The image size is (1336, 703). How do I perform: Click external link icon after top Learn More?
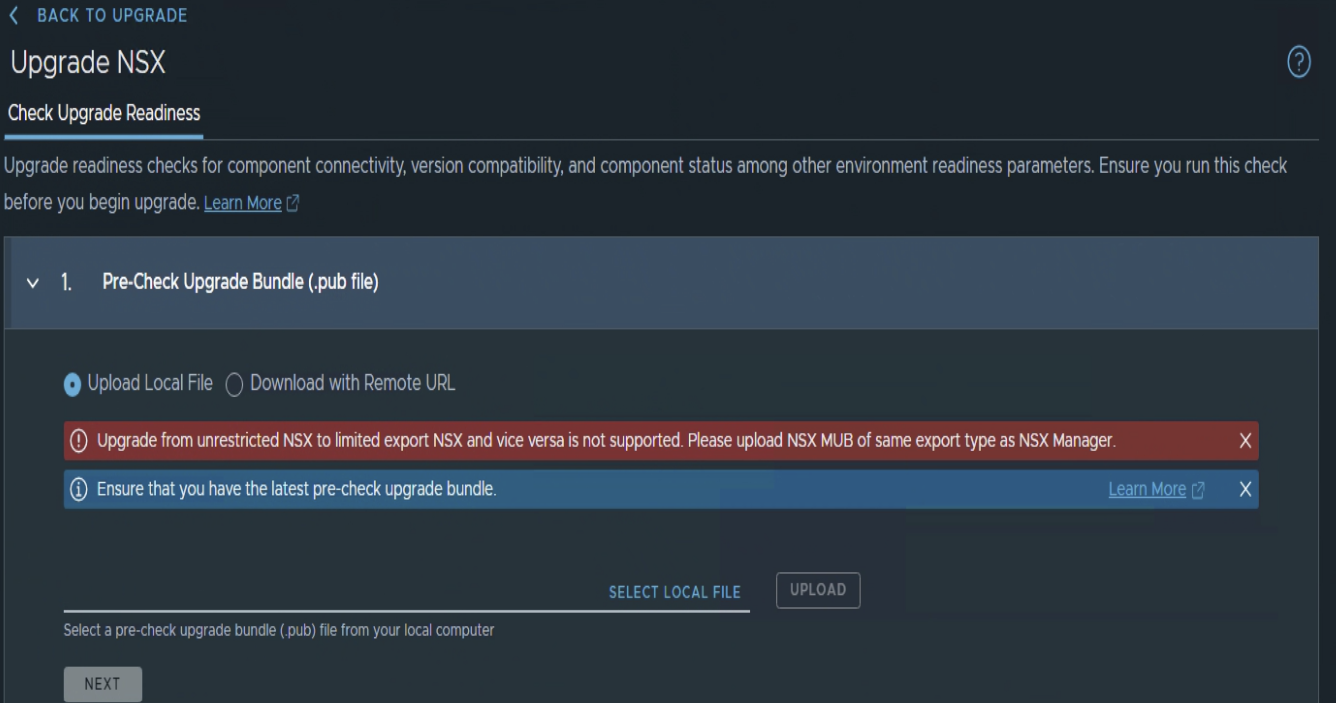(x=293, y=203)
